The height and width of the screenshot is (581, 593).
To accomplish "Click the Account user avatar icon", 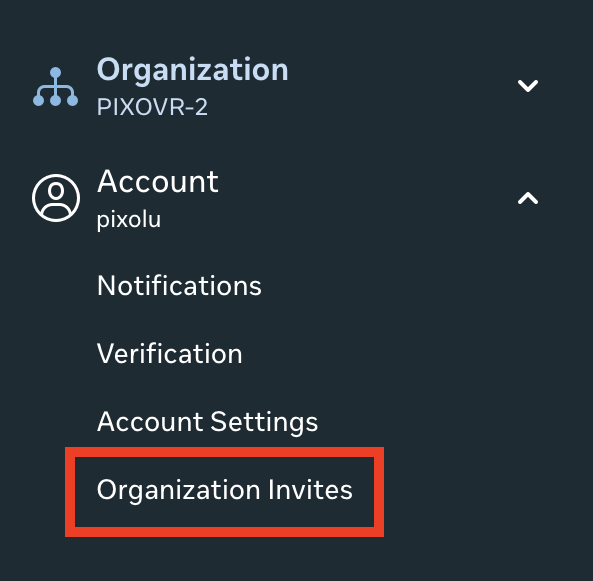I will click(56, 198).
